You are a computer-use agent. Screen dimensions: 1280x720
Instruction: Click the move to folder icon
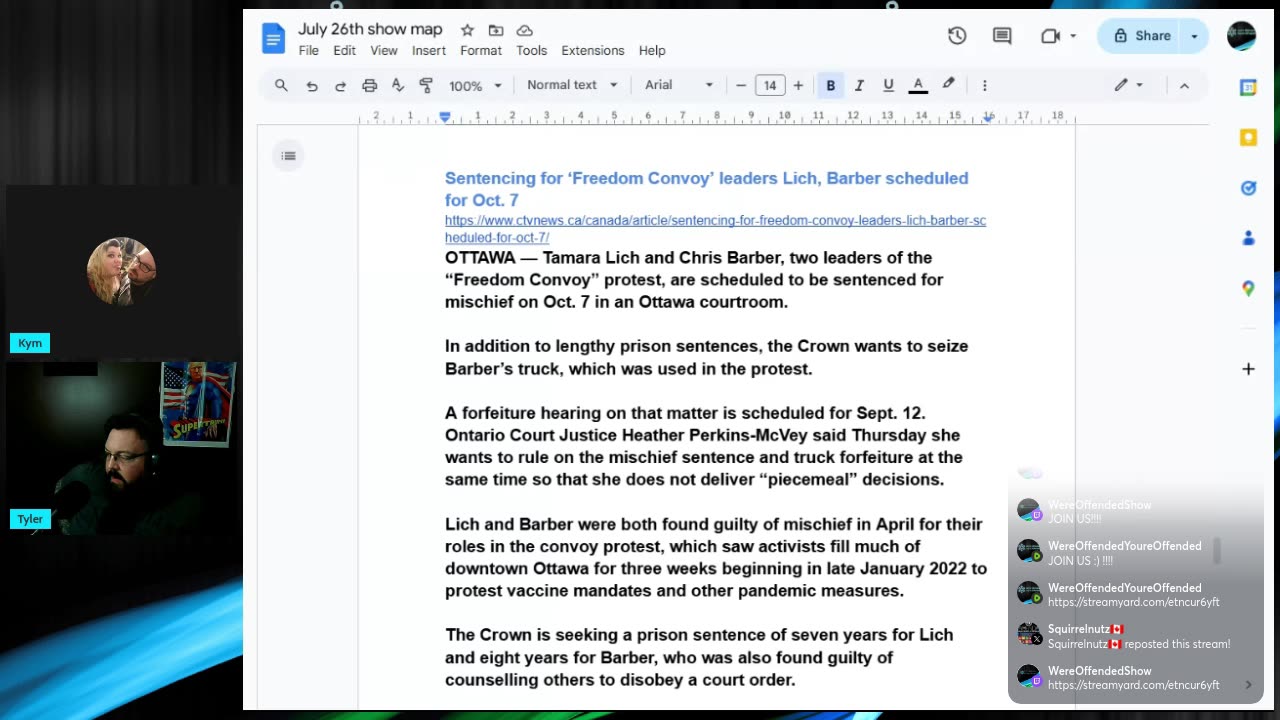coord(496,30)
